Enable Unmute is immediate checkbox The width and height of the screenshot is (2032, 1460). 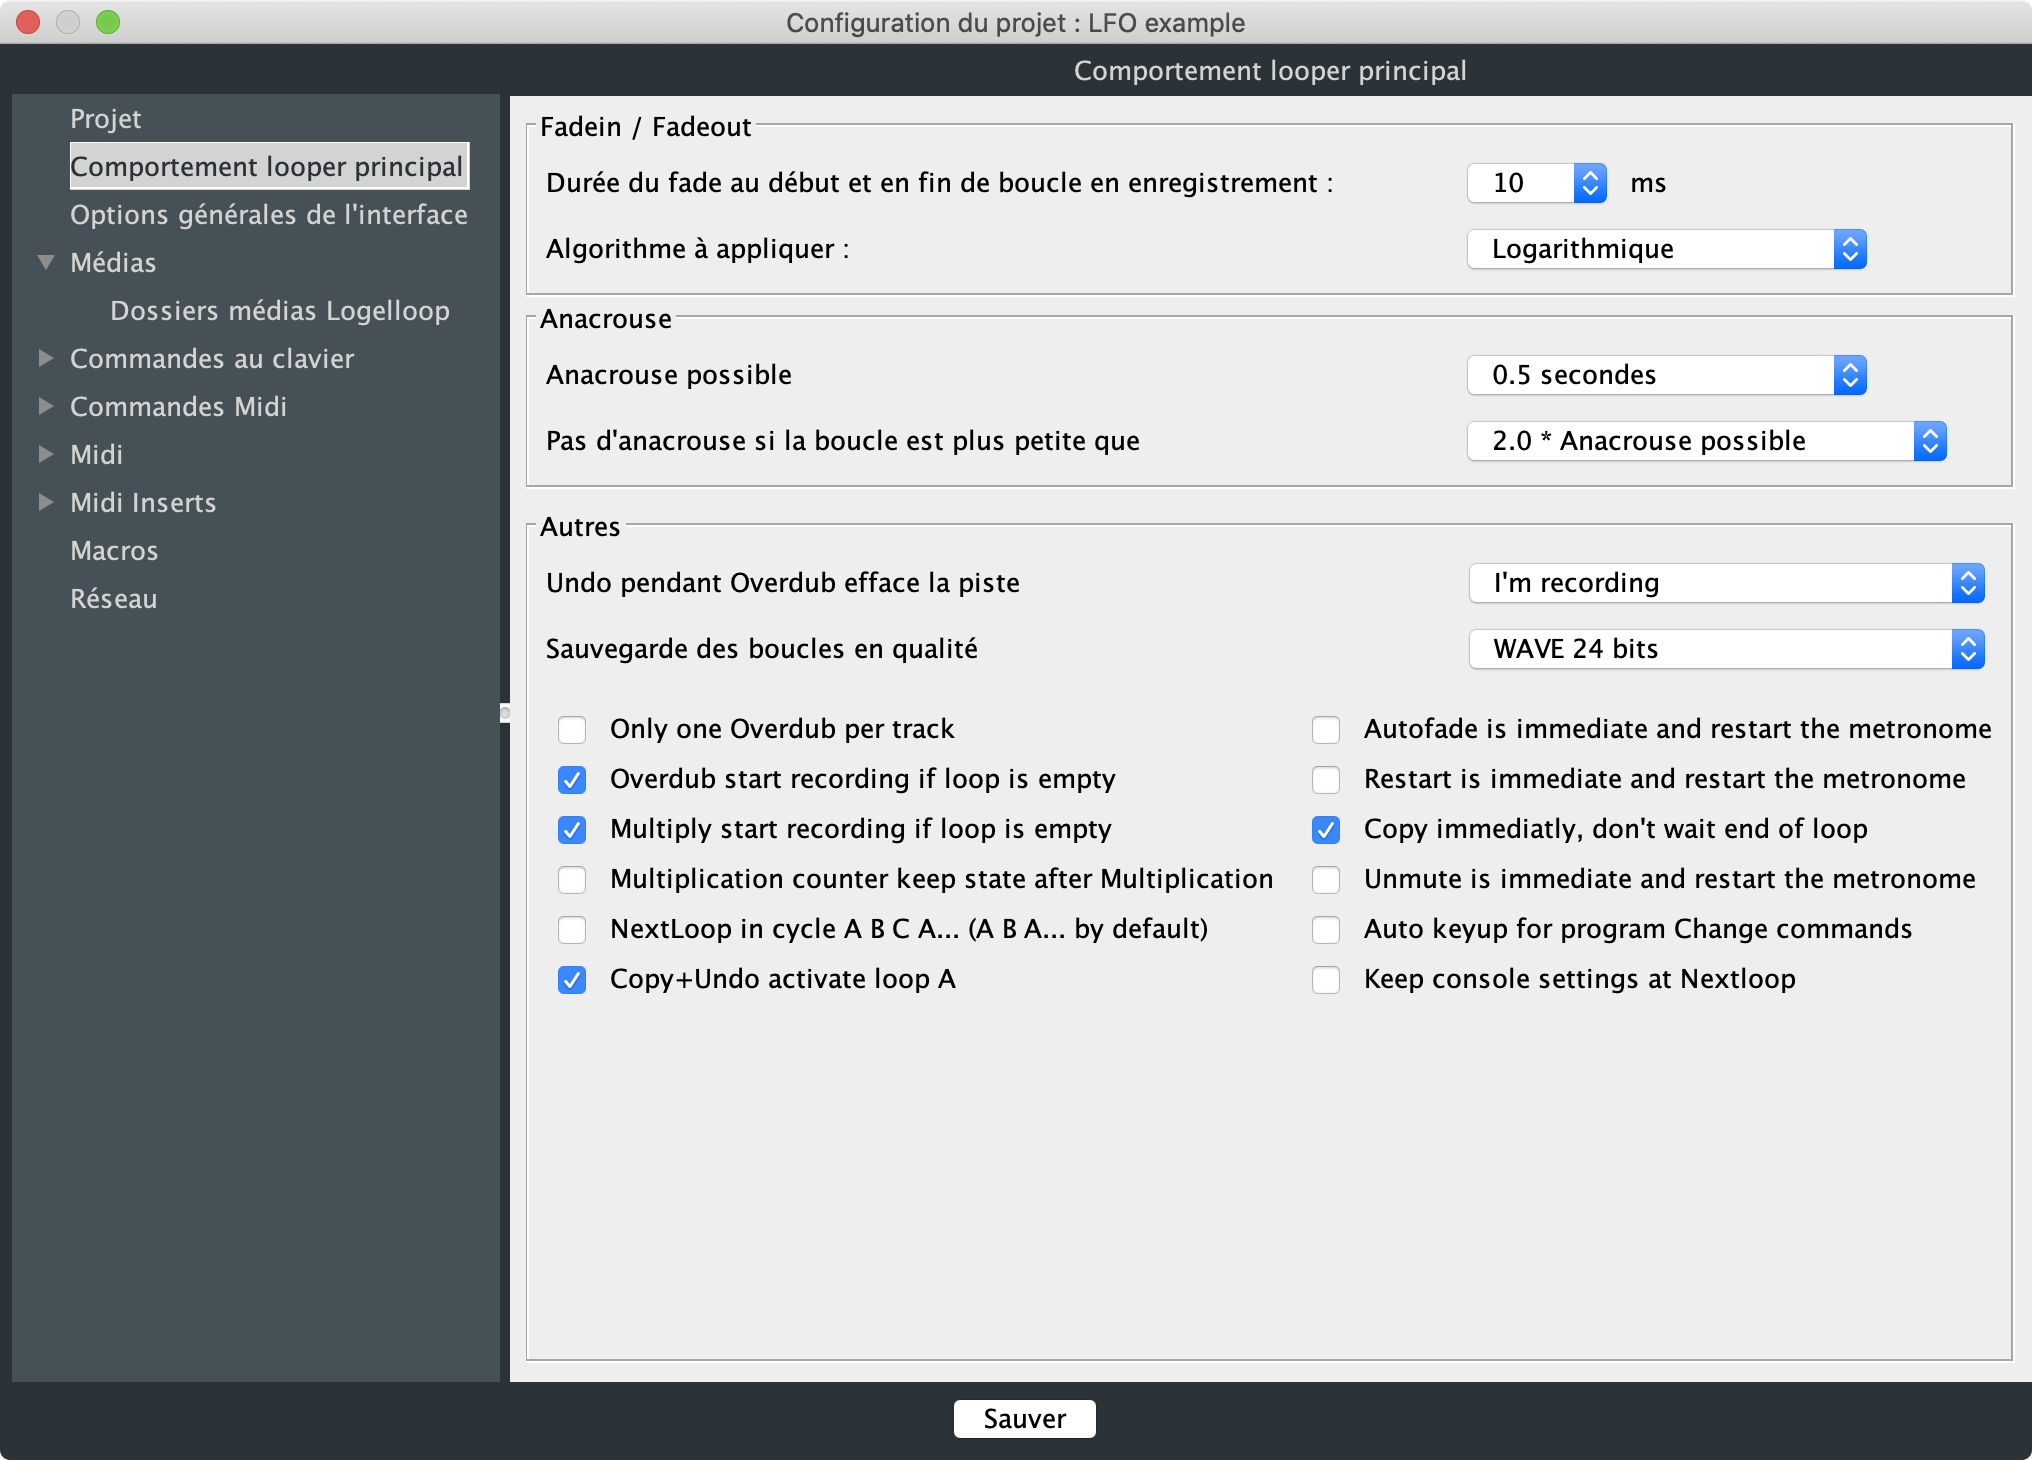(1326, 880)
